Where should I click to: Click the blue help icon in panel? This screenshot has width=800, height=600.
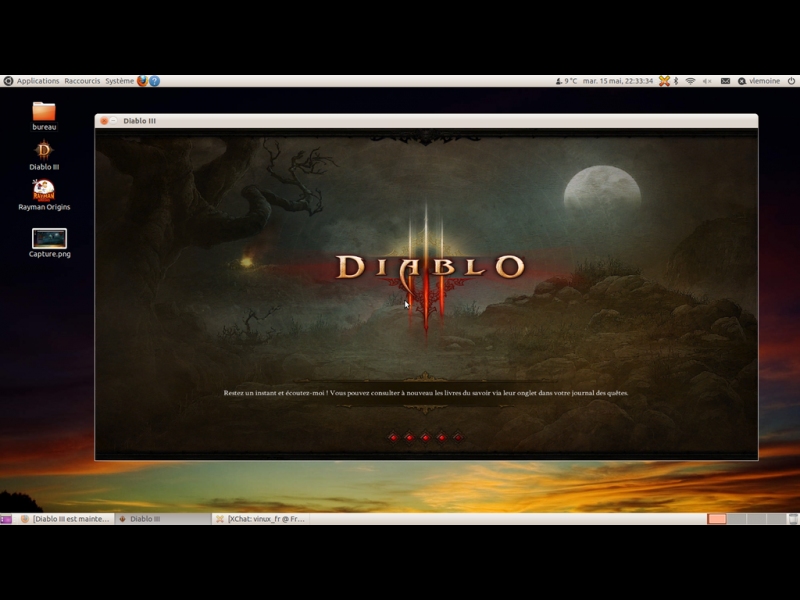tap(154, 81)
